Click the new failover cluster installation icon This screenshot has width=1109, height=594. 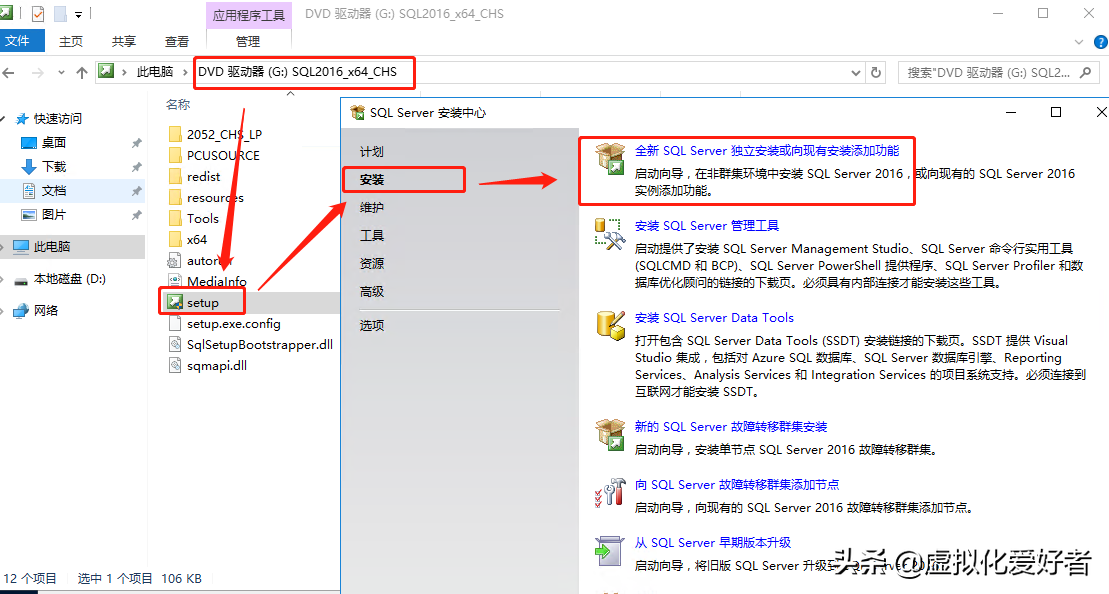tap(610, 434)
